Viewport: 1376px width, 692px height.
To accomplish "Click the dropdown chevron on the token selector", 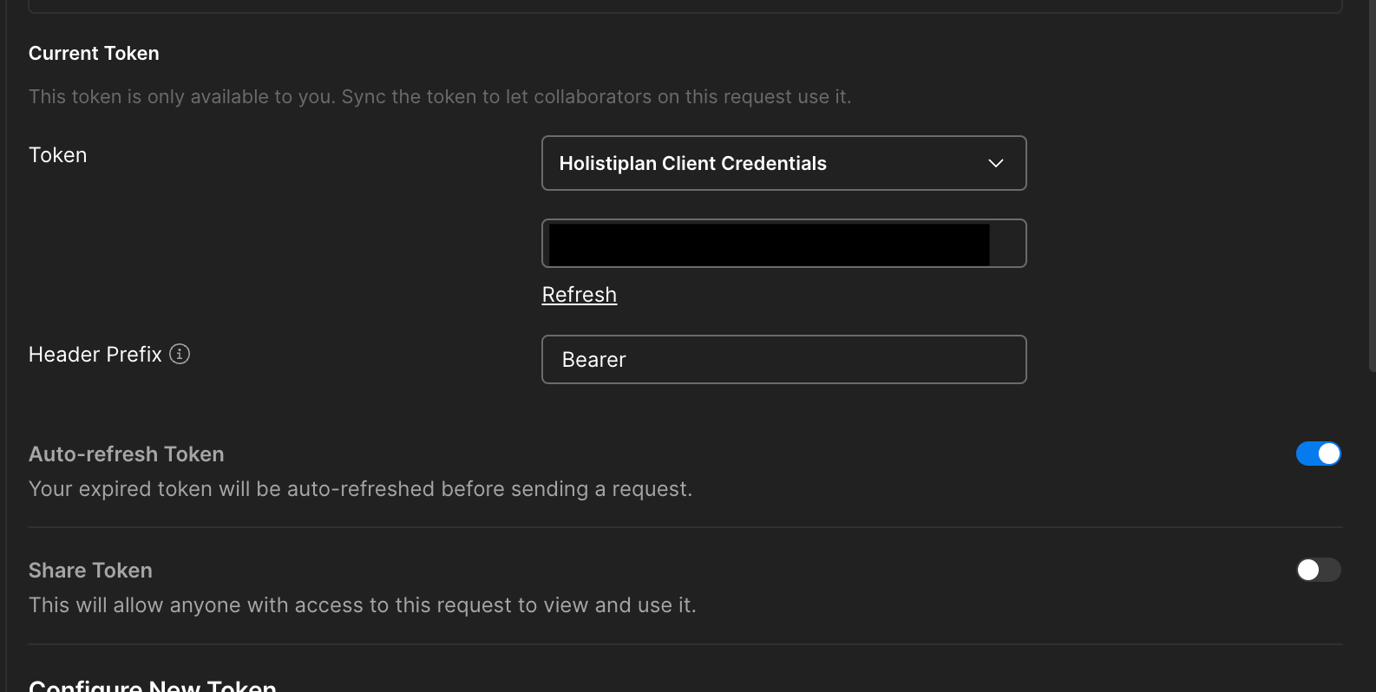I will (995, 162).
